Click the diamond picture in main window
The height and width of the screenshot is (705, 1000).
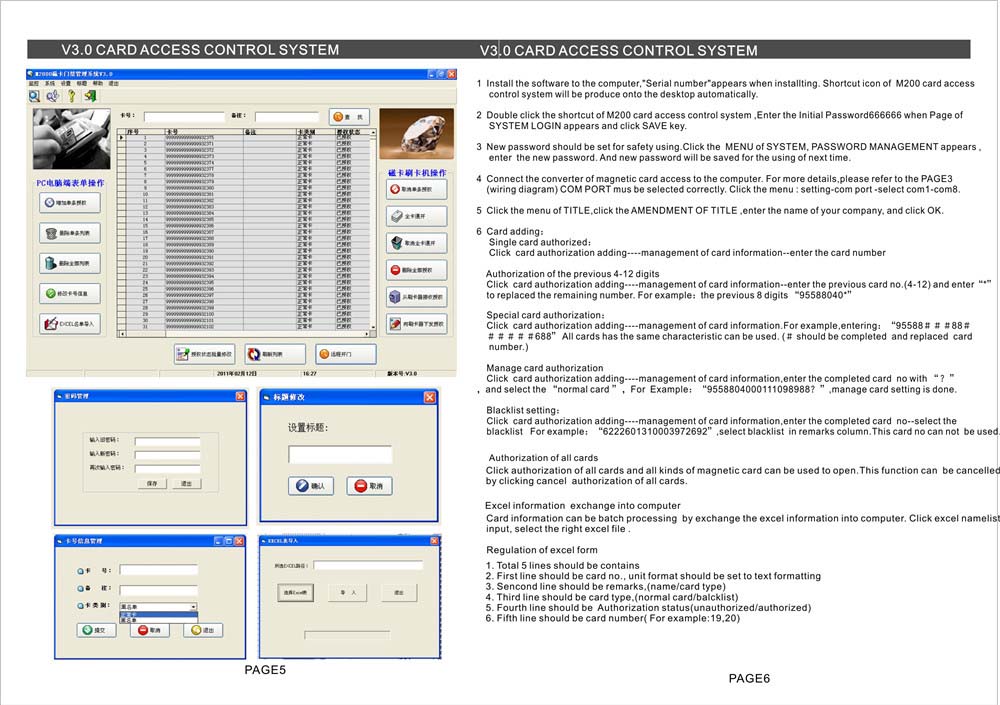416,134
